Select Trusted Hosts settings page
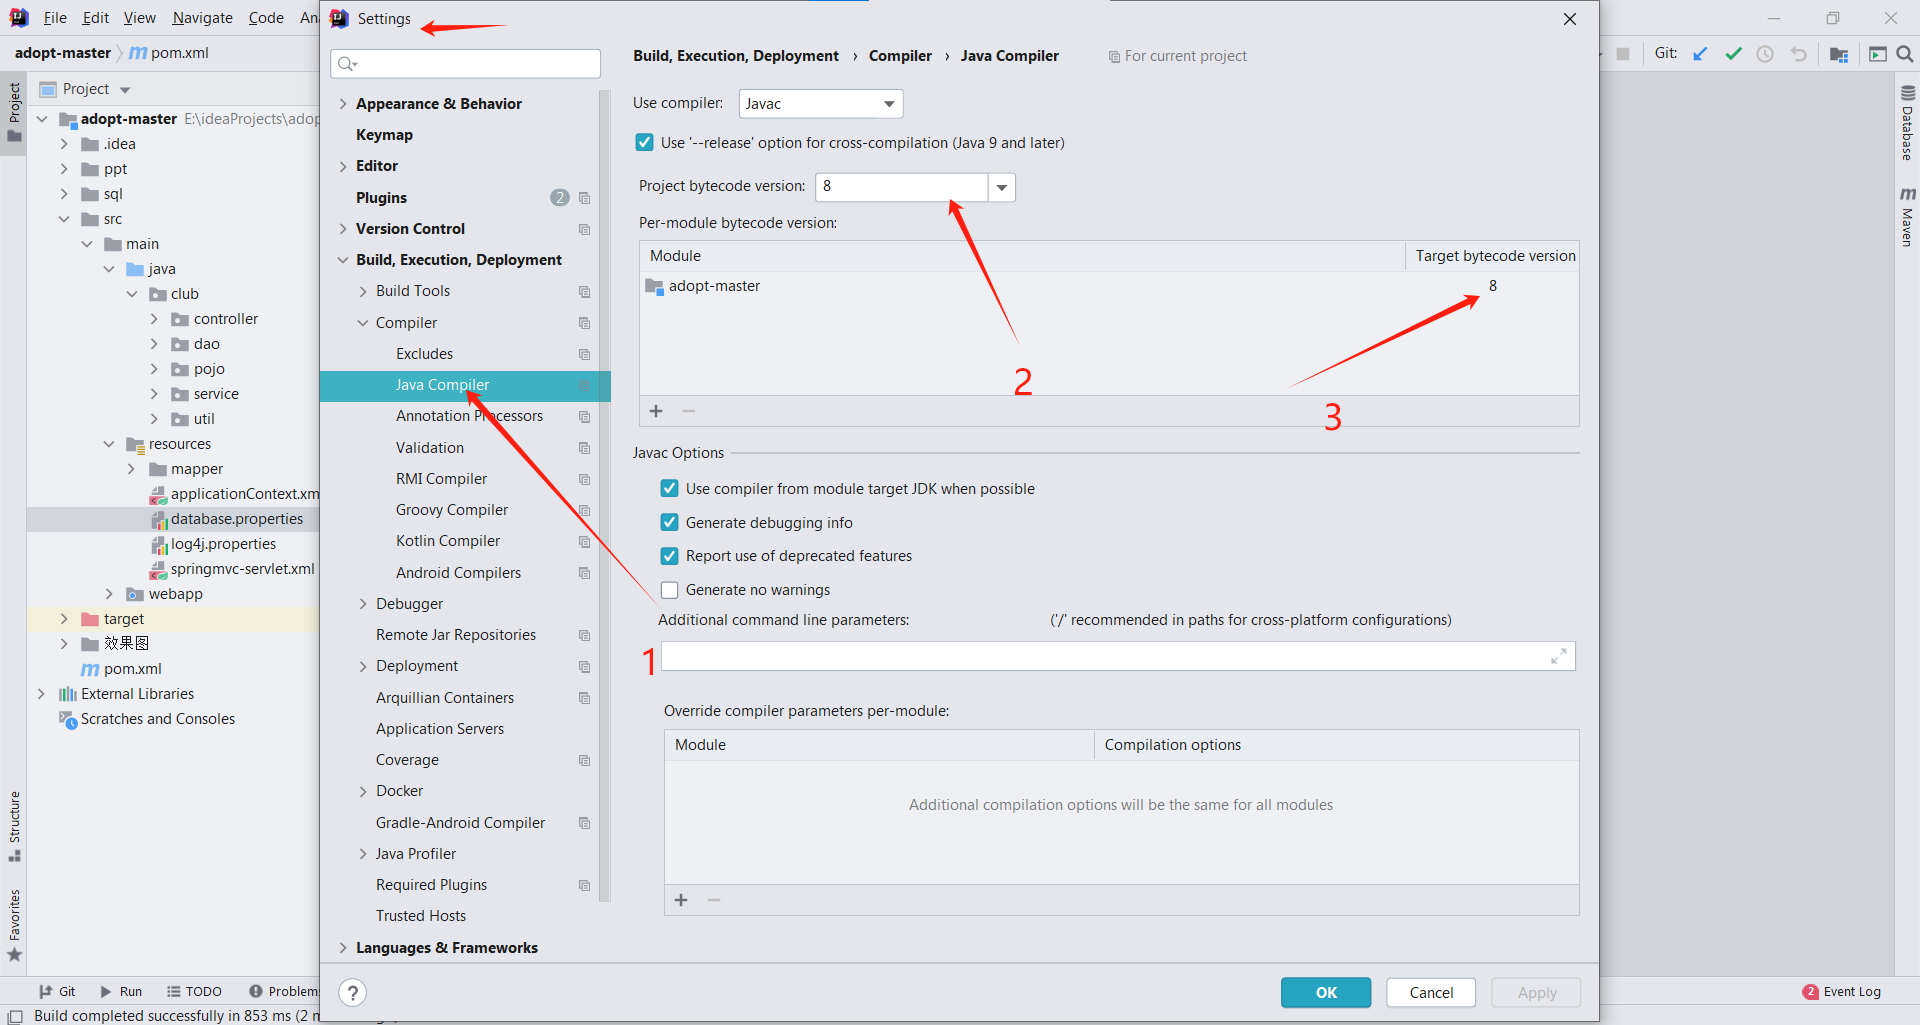1920x1025 pixels. tap(421, 916)
